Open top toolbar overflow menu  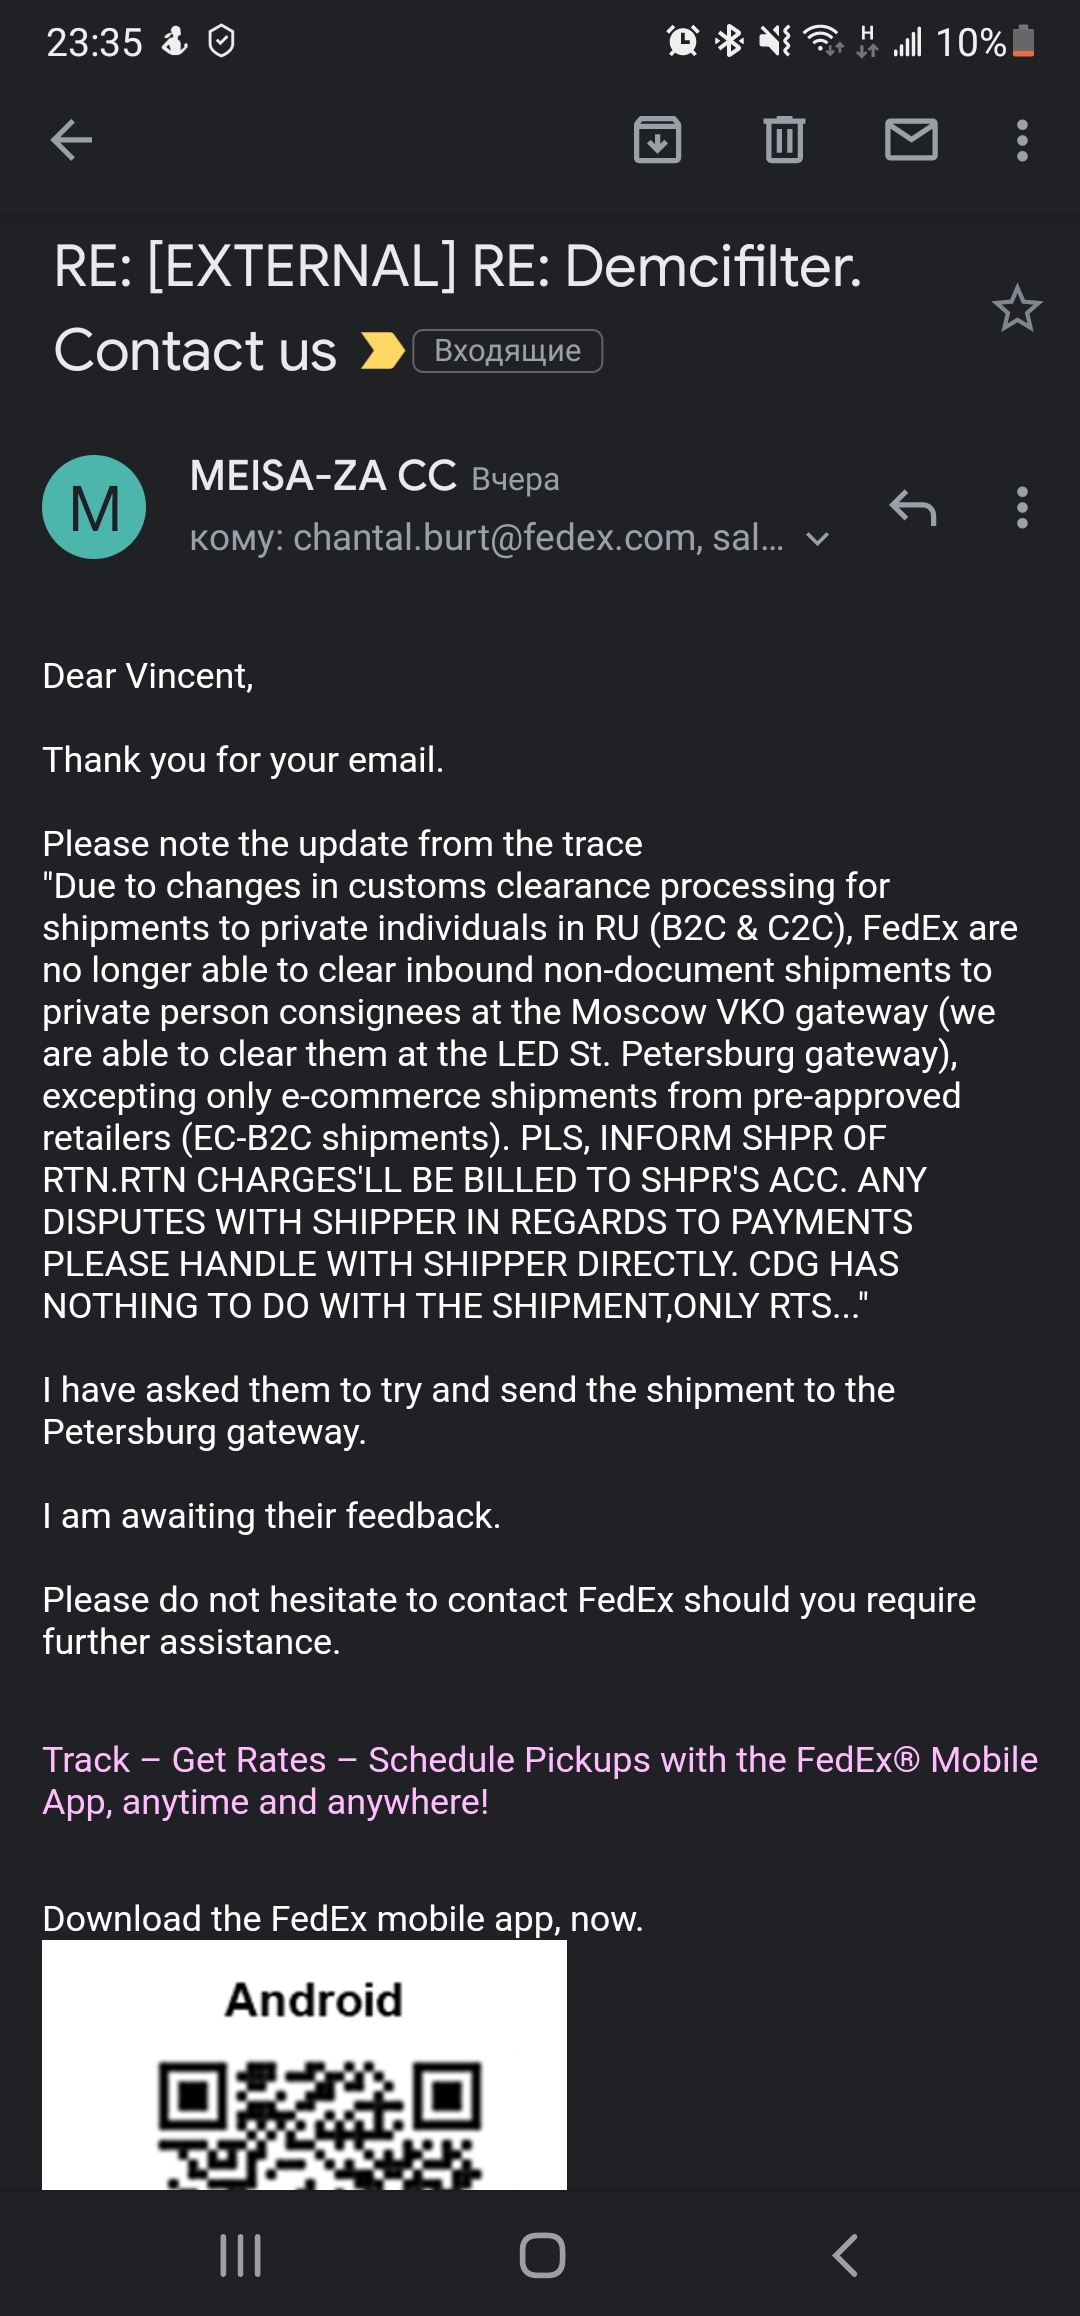1021,140
